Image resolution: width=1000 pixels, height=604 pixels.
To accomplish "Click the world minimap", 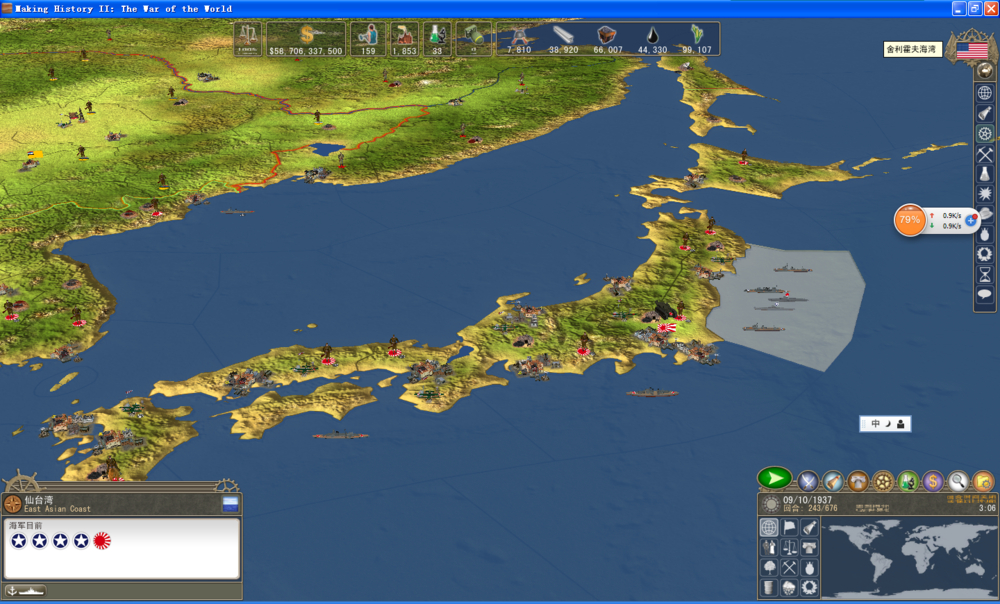I will [909, 557].
